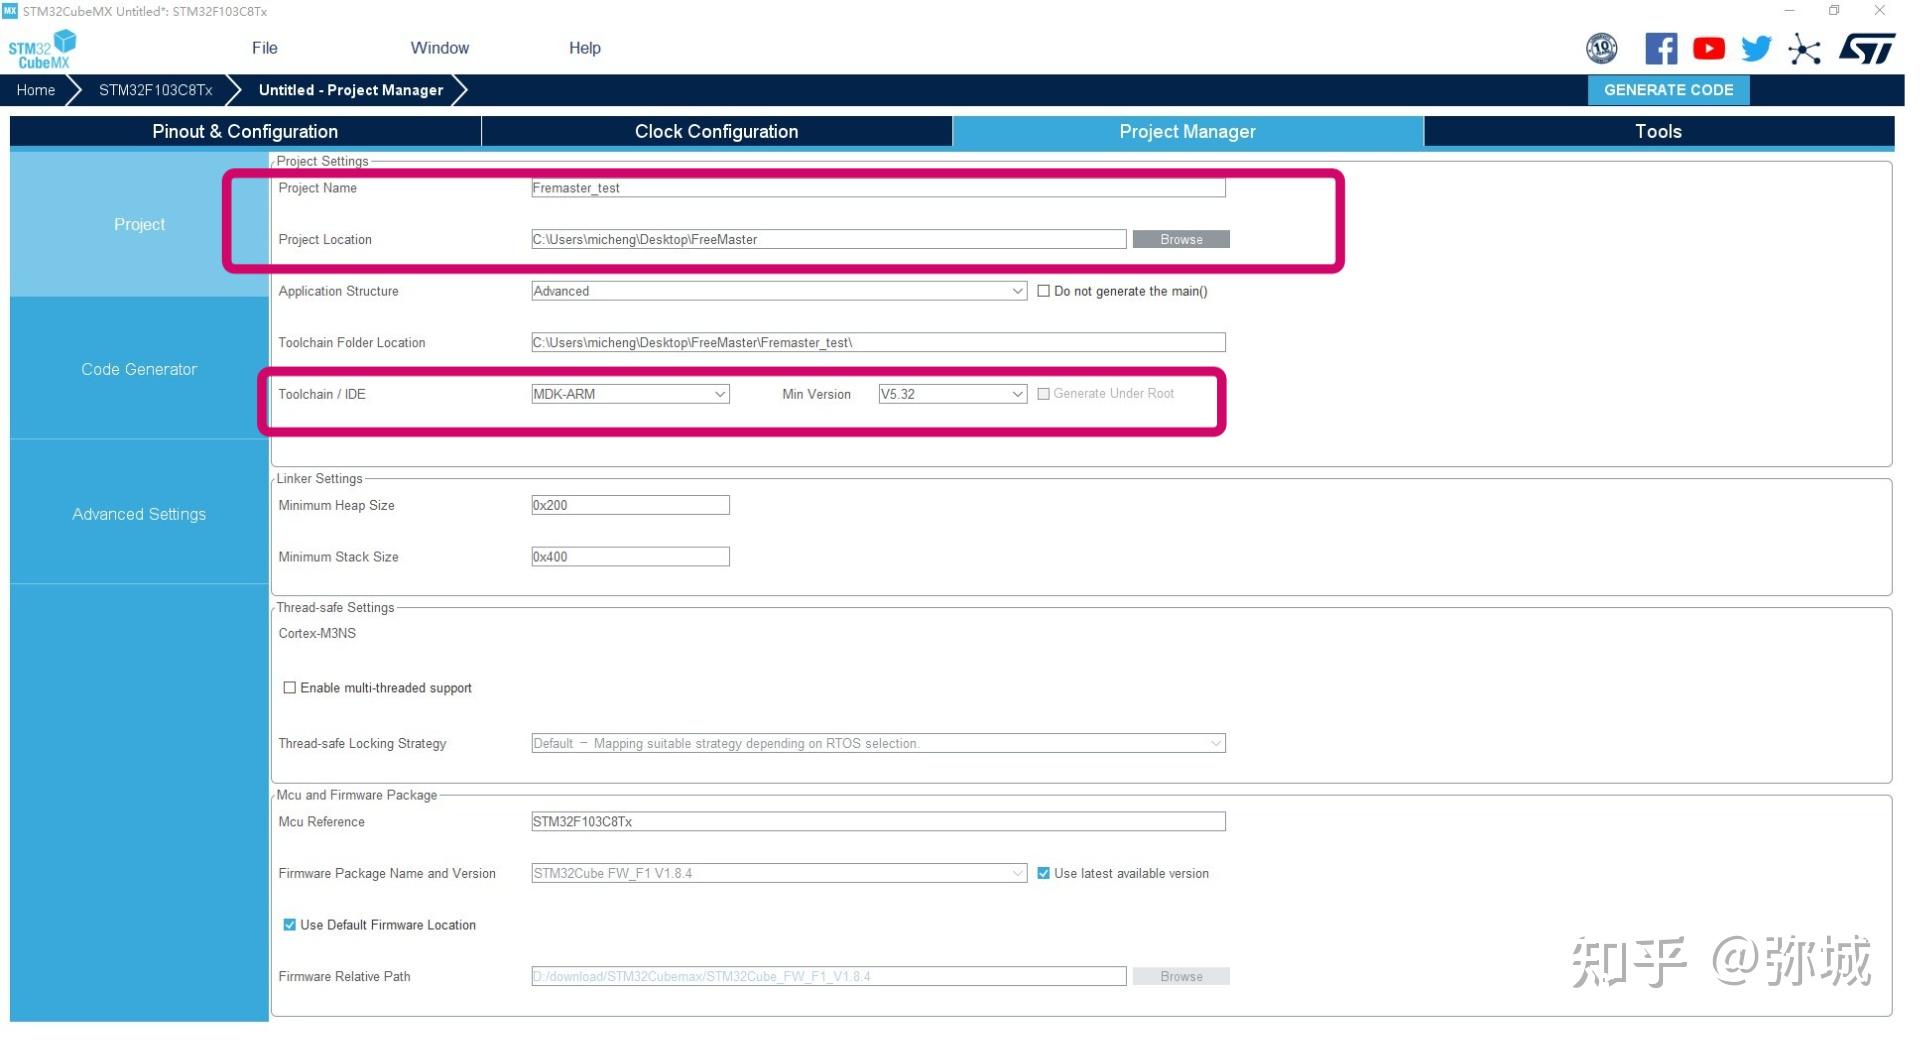Click the 'Cortex-M3NS' text
Viewport: 1920px width, 1040px height.
317,633
